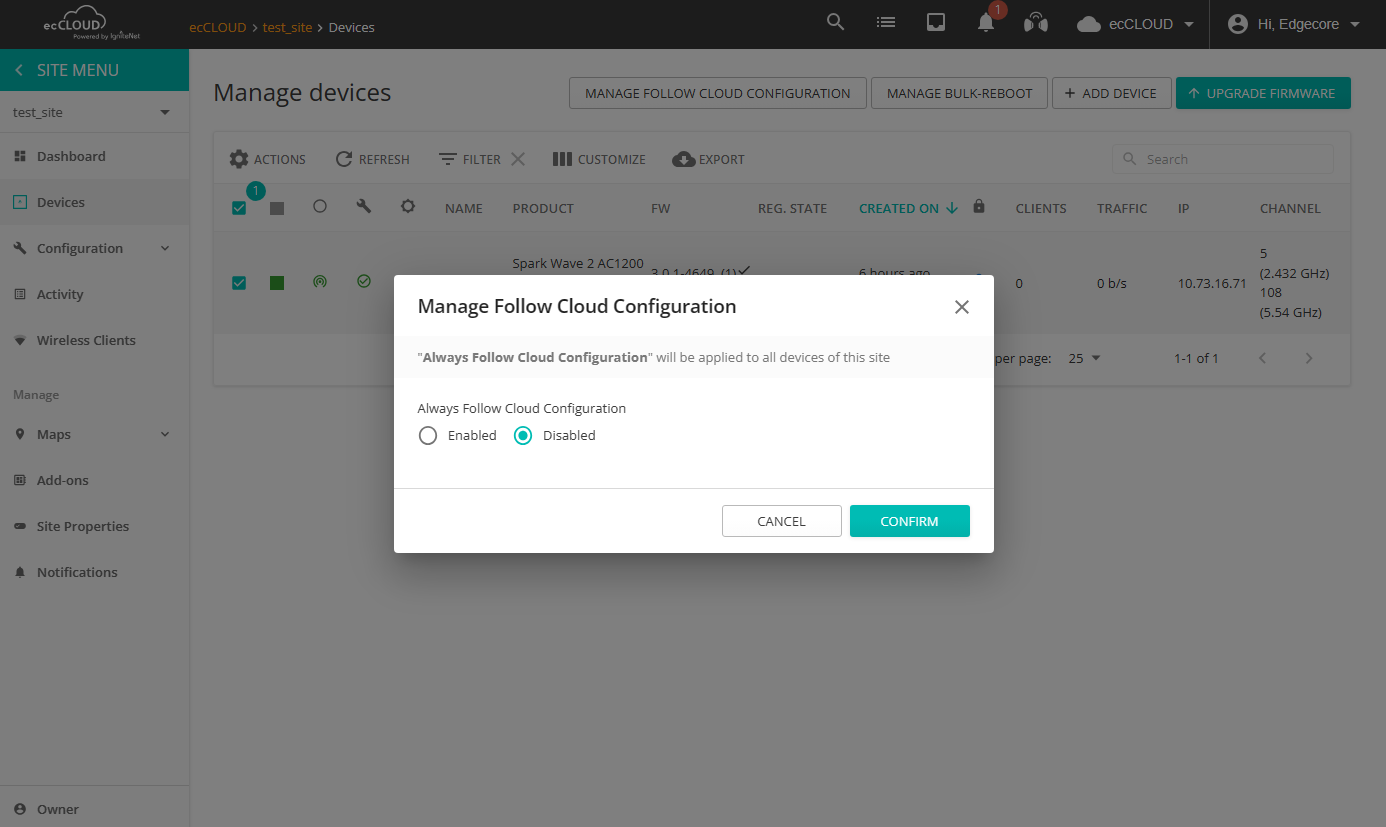Viewport: 1386px width, 827px height.
Task: Open the test_site site selector dropdown
Action: [x=94, y=112]
